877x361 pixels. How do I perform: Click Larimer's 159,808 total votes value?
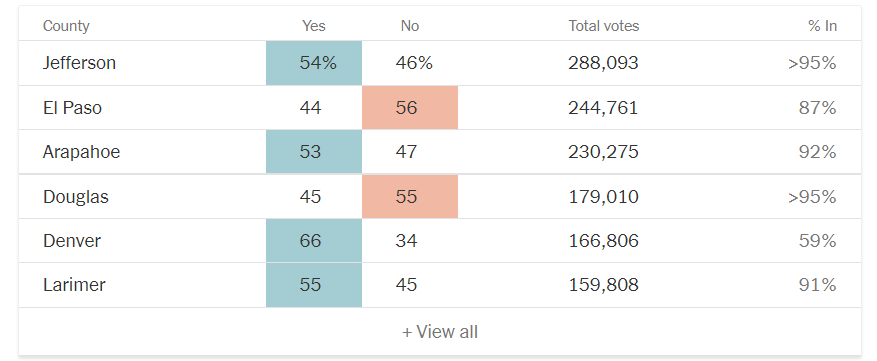pos(603,285)
